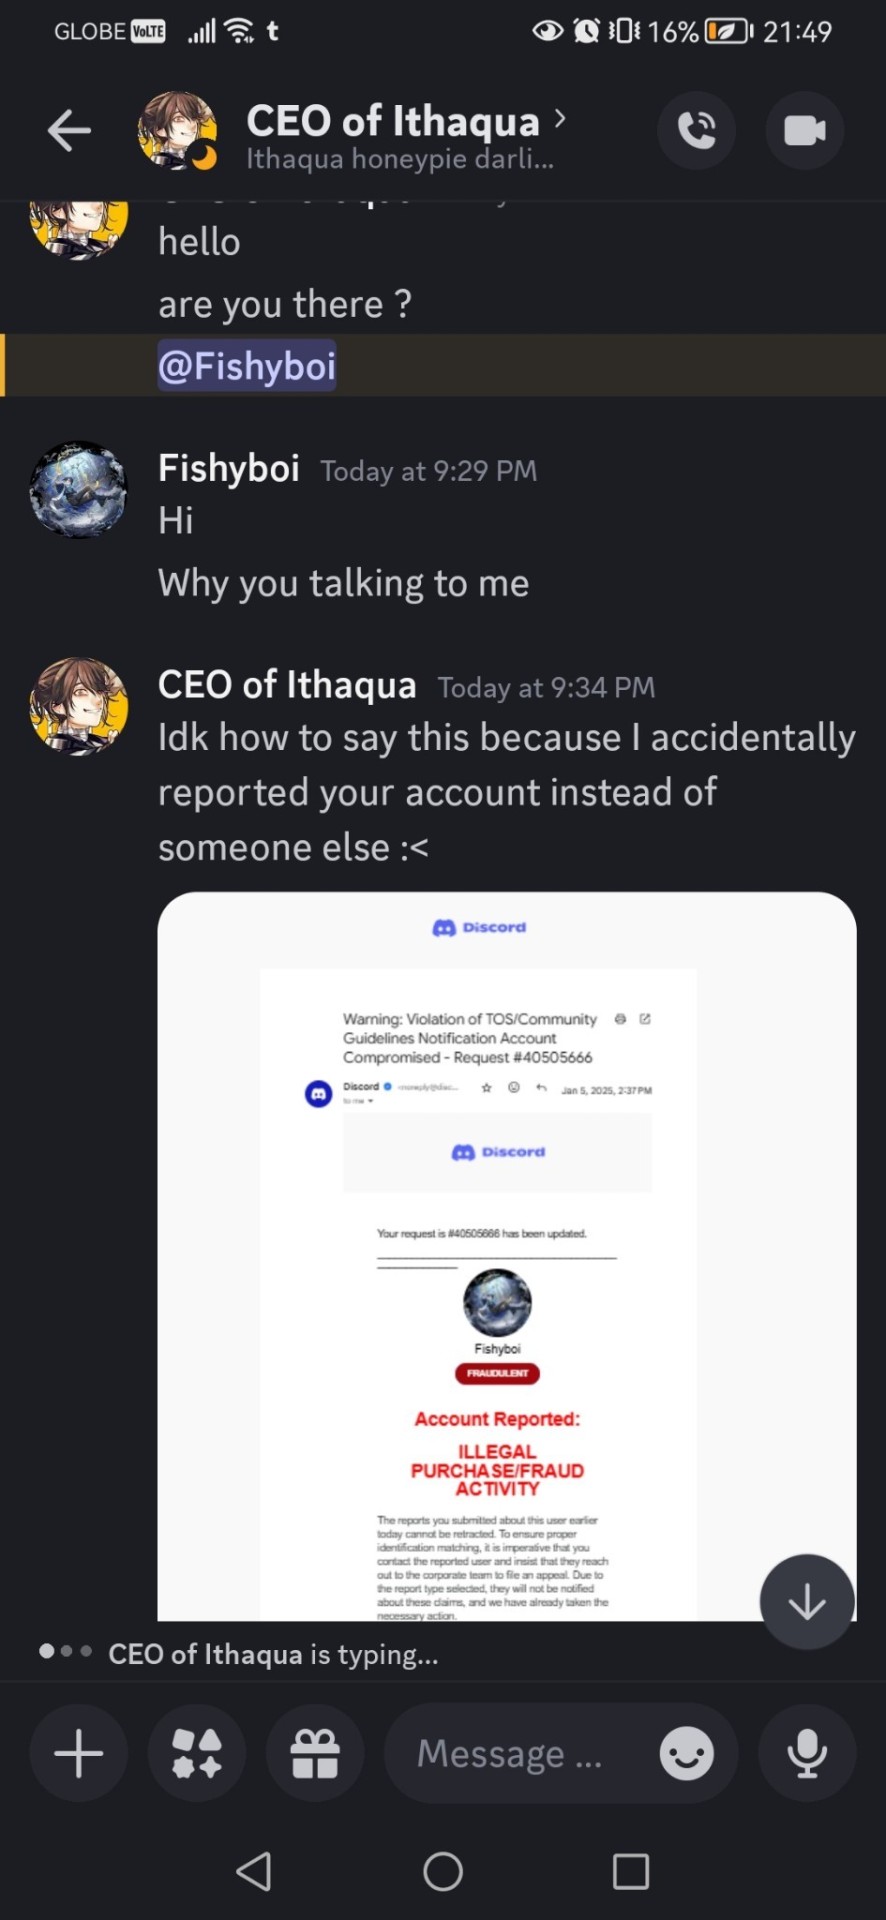Open CEO of Ithaqua header avatar
The image size is (886, 1920).
tap(177, 130)
